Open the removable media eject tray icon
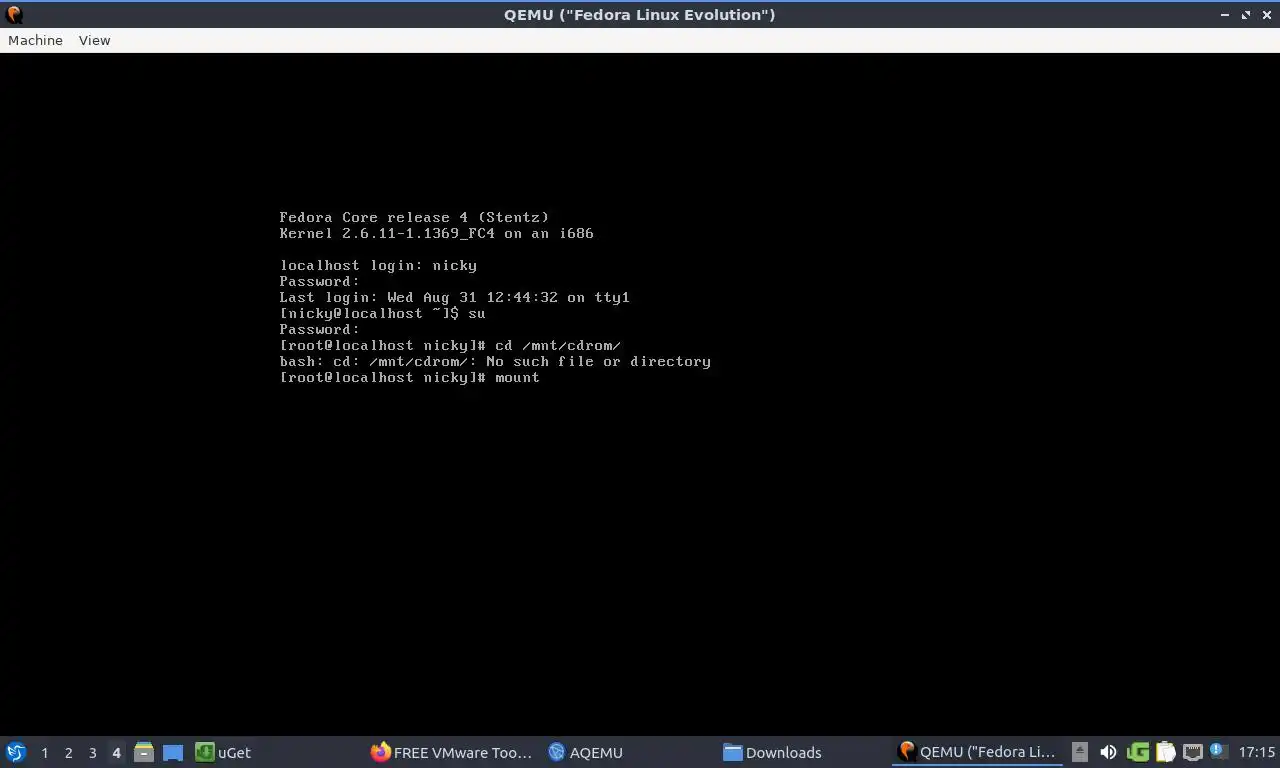Image resolution: width=1280 pixels, height=768 pixels. (x=1080, y=752)
